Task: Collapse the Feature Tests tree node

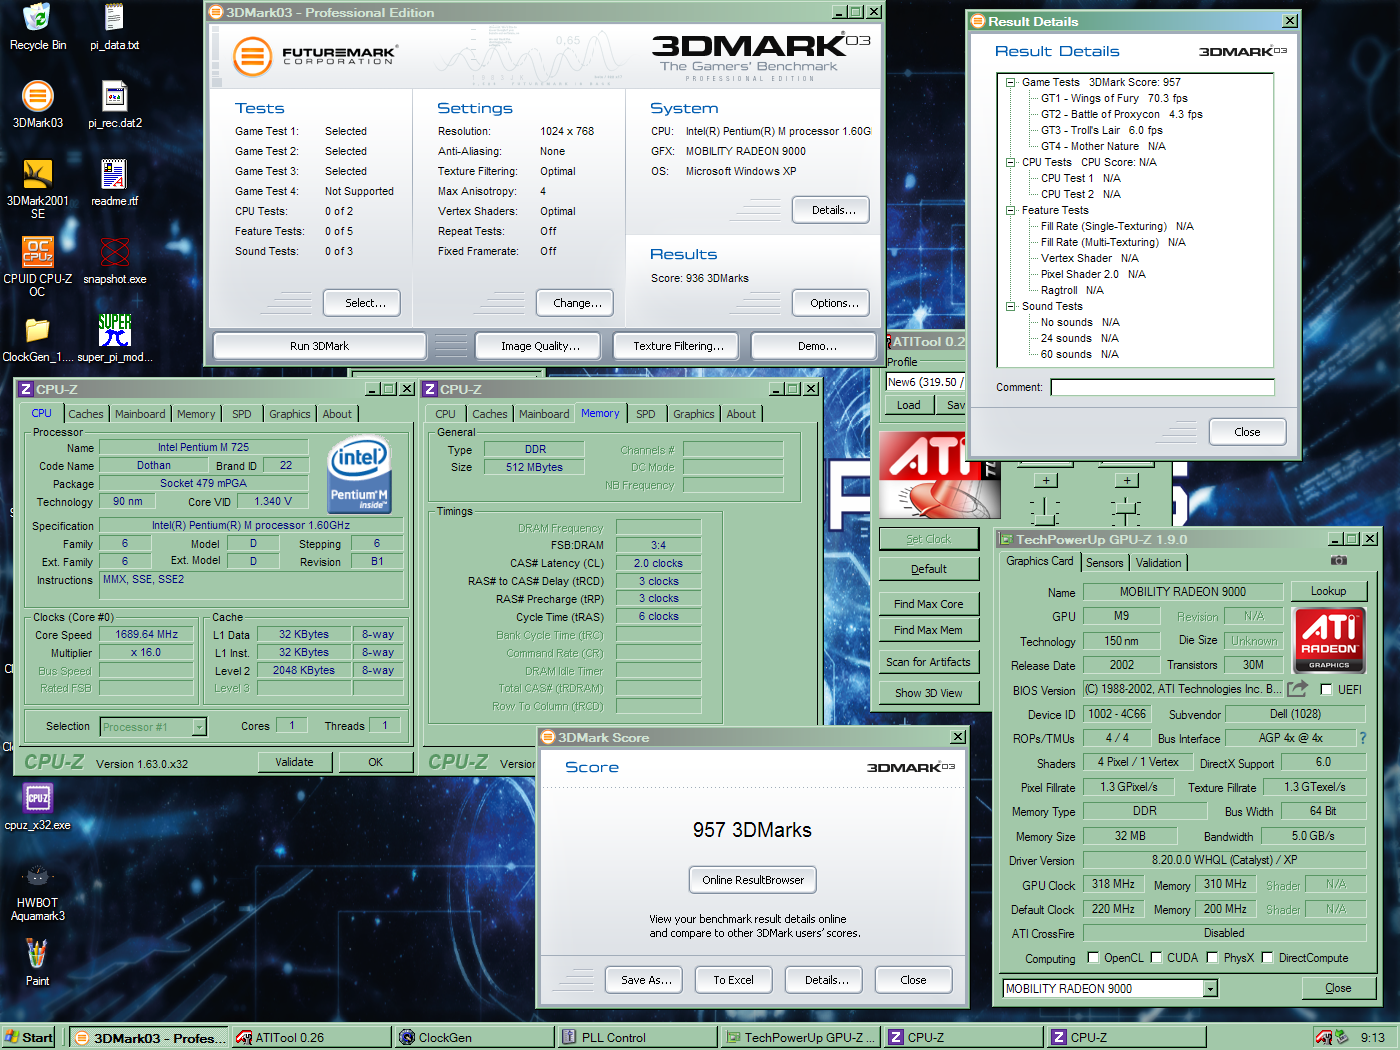Action: 1011,210
